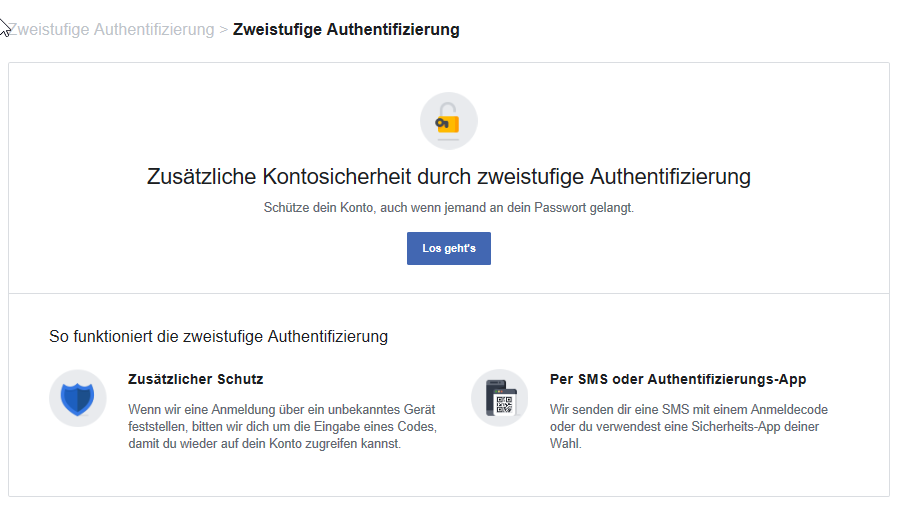Select the "Zusätzlicher Schutz" heading

(196, 380)
